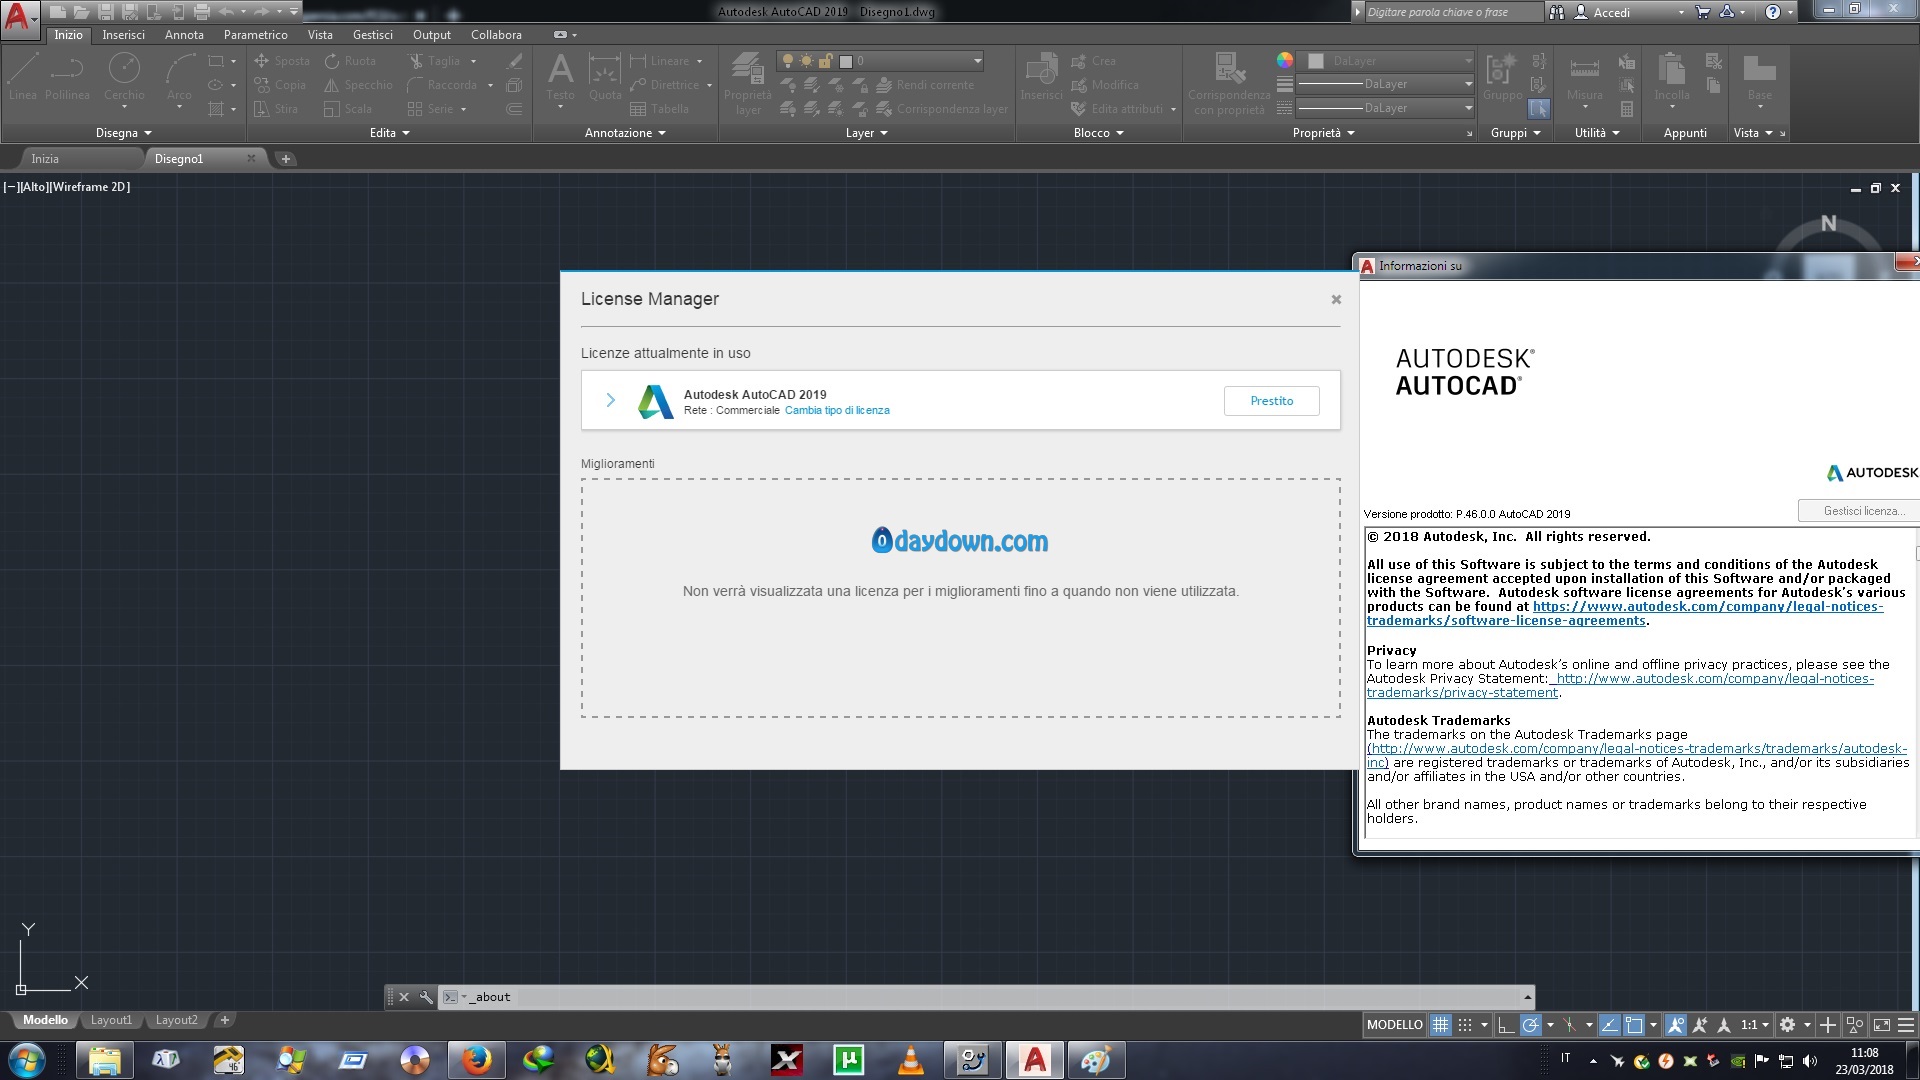Click the Gruppo group tool
This screenshot has height=1080, width=1920.
pyautogui.click(x=1502, y=77)
